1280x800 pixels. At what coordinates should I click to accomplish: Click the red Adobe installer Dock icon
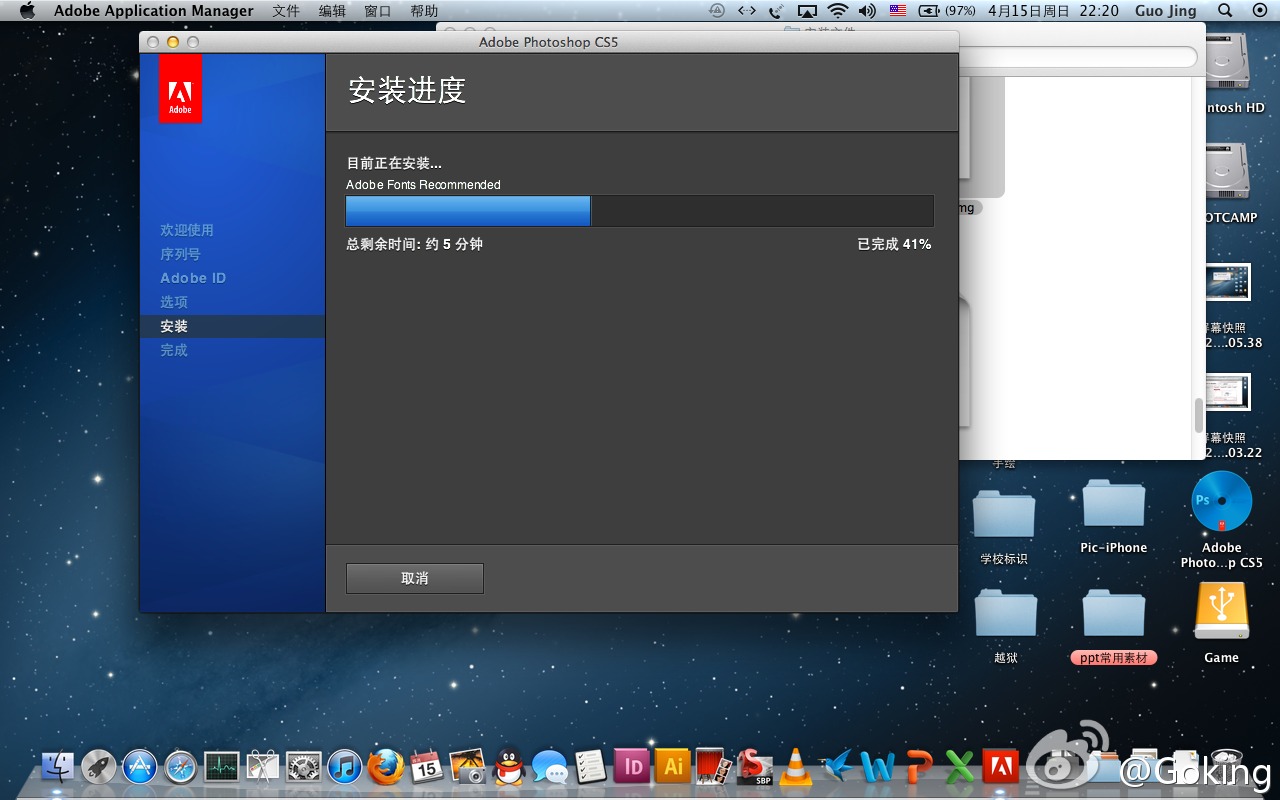point(1001,767)
